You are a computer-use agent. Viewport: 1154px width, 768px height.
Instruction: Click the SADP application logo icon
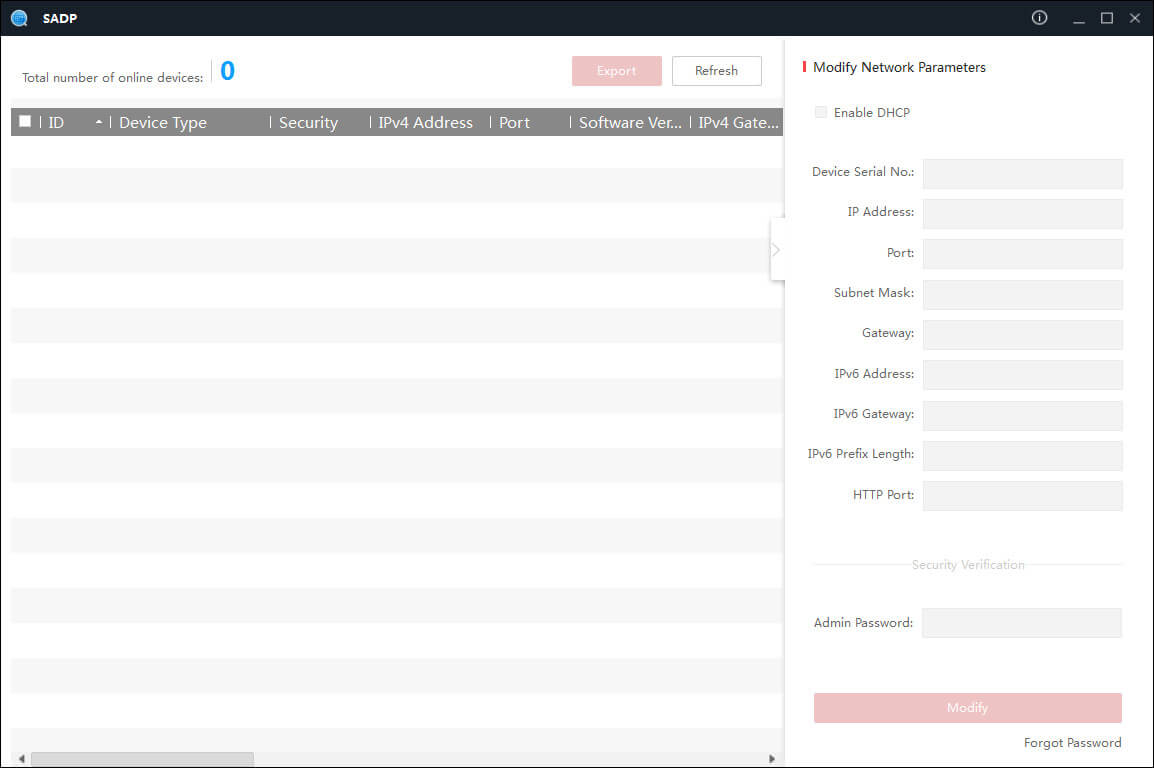point(19,18)
